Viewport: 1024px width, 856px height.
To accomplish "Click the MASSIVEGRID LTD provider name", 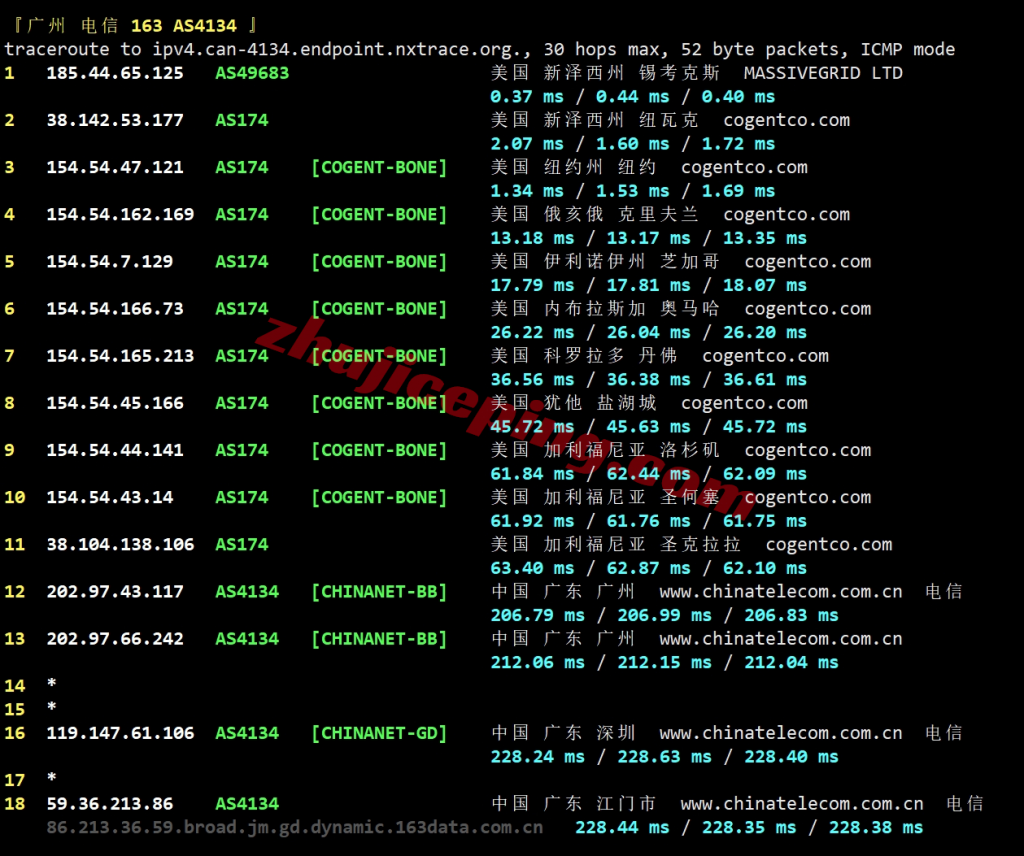I will click(x=823, y=73).
